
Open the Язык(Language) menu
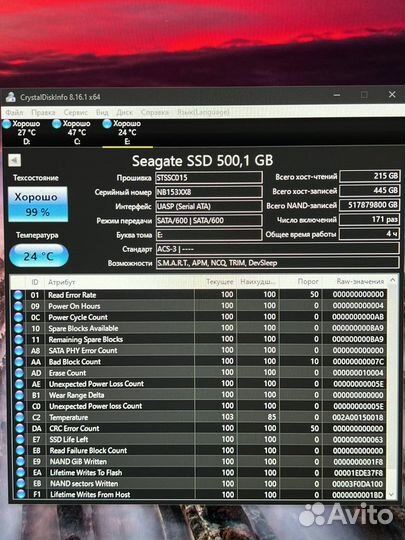point(203,112)
